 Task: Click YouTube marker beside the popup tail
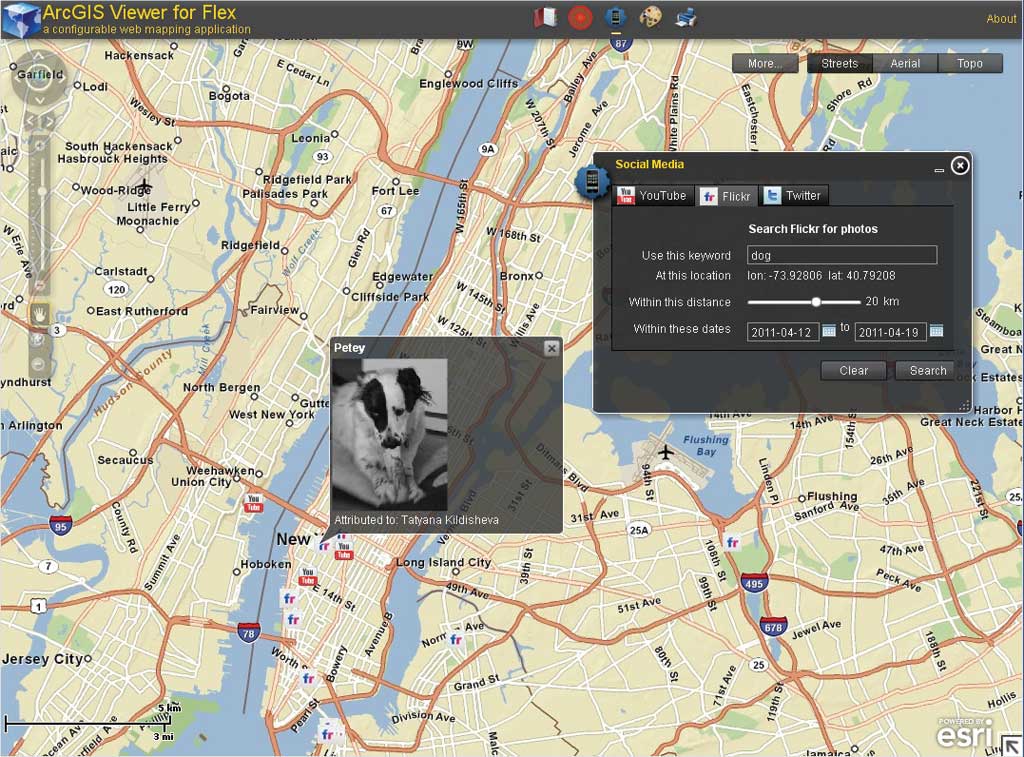coord(344,551)
